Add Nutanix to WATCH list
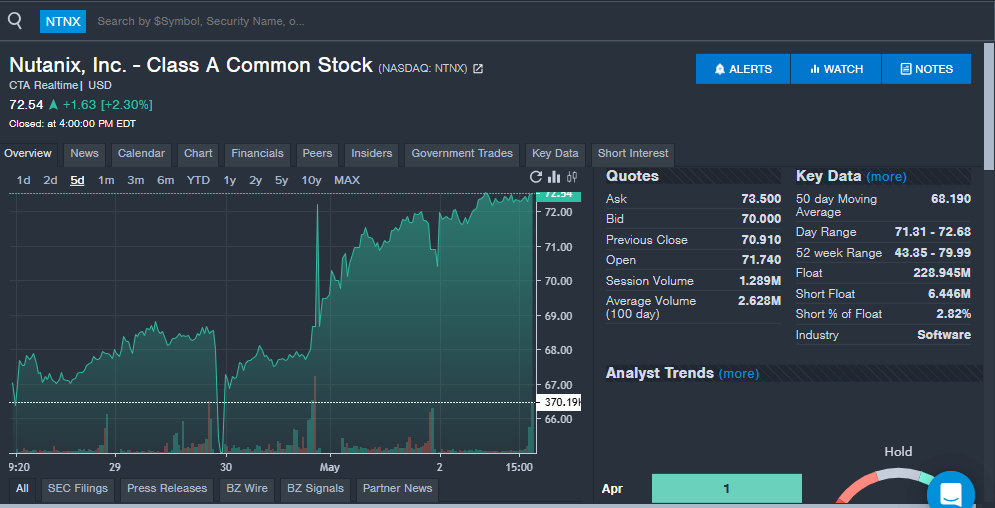This screenshot has height=508, width=995. tap(836, 69)
